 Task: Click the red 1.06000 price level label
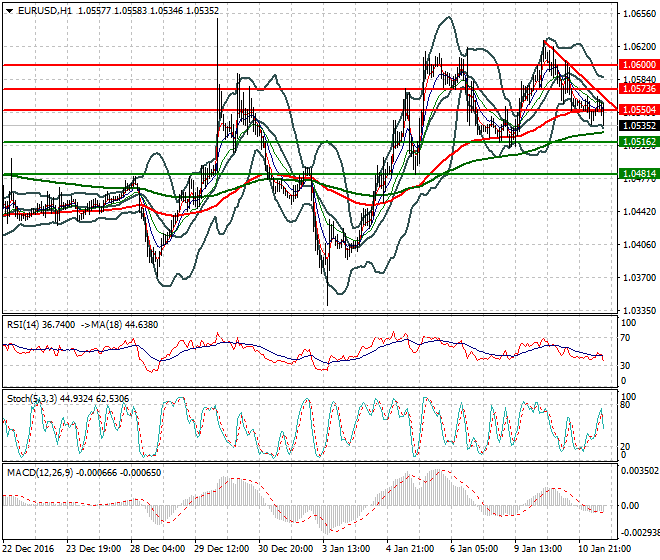639,65
